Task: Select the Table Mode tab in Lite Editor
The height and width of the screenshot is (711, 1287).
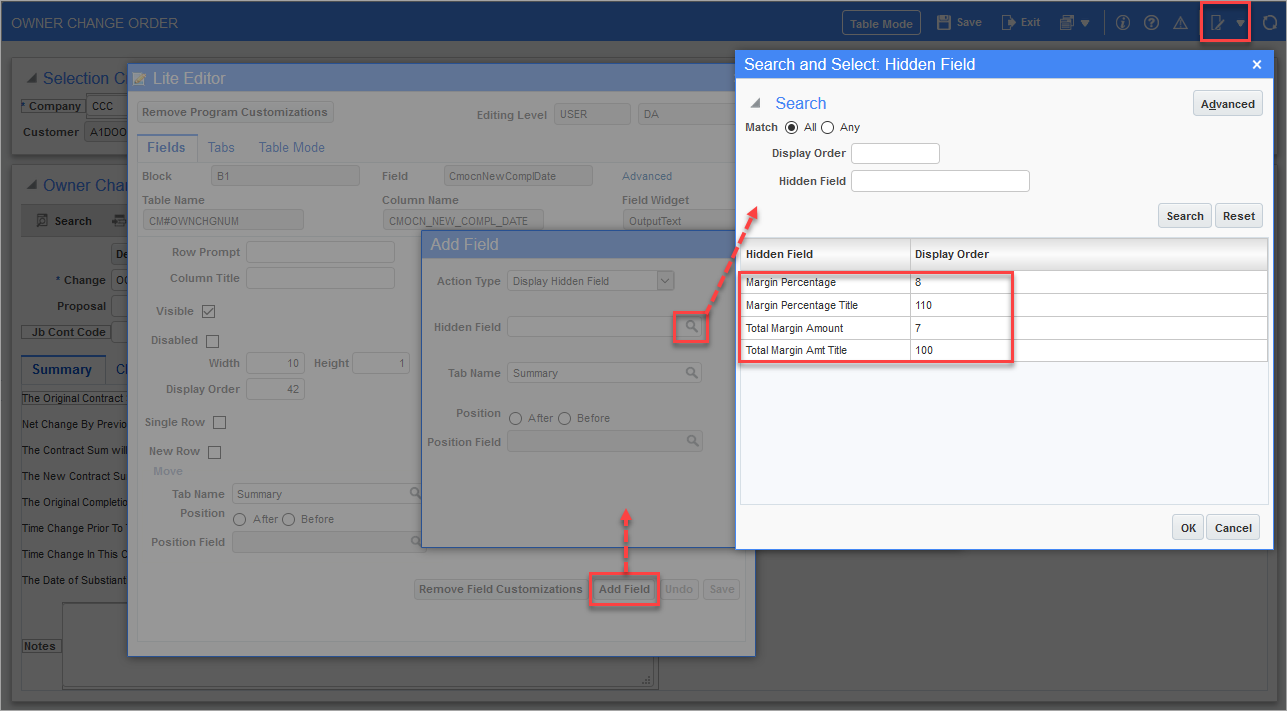Action: 291,147
